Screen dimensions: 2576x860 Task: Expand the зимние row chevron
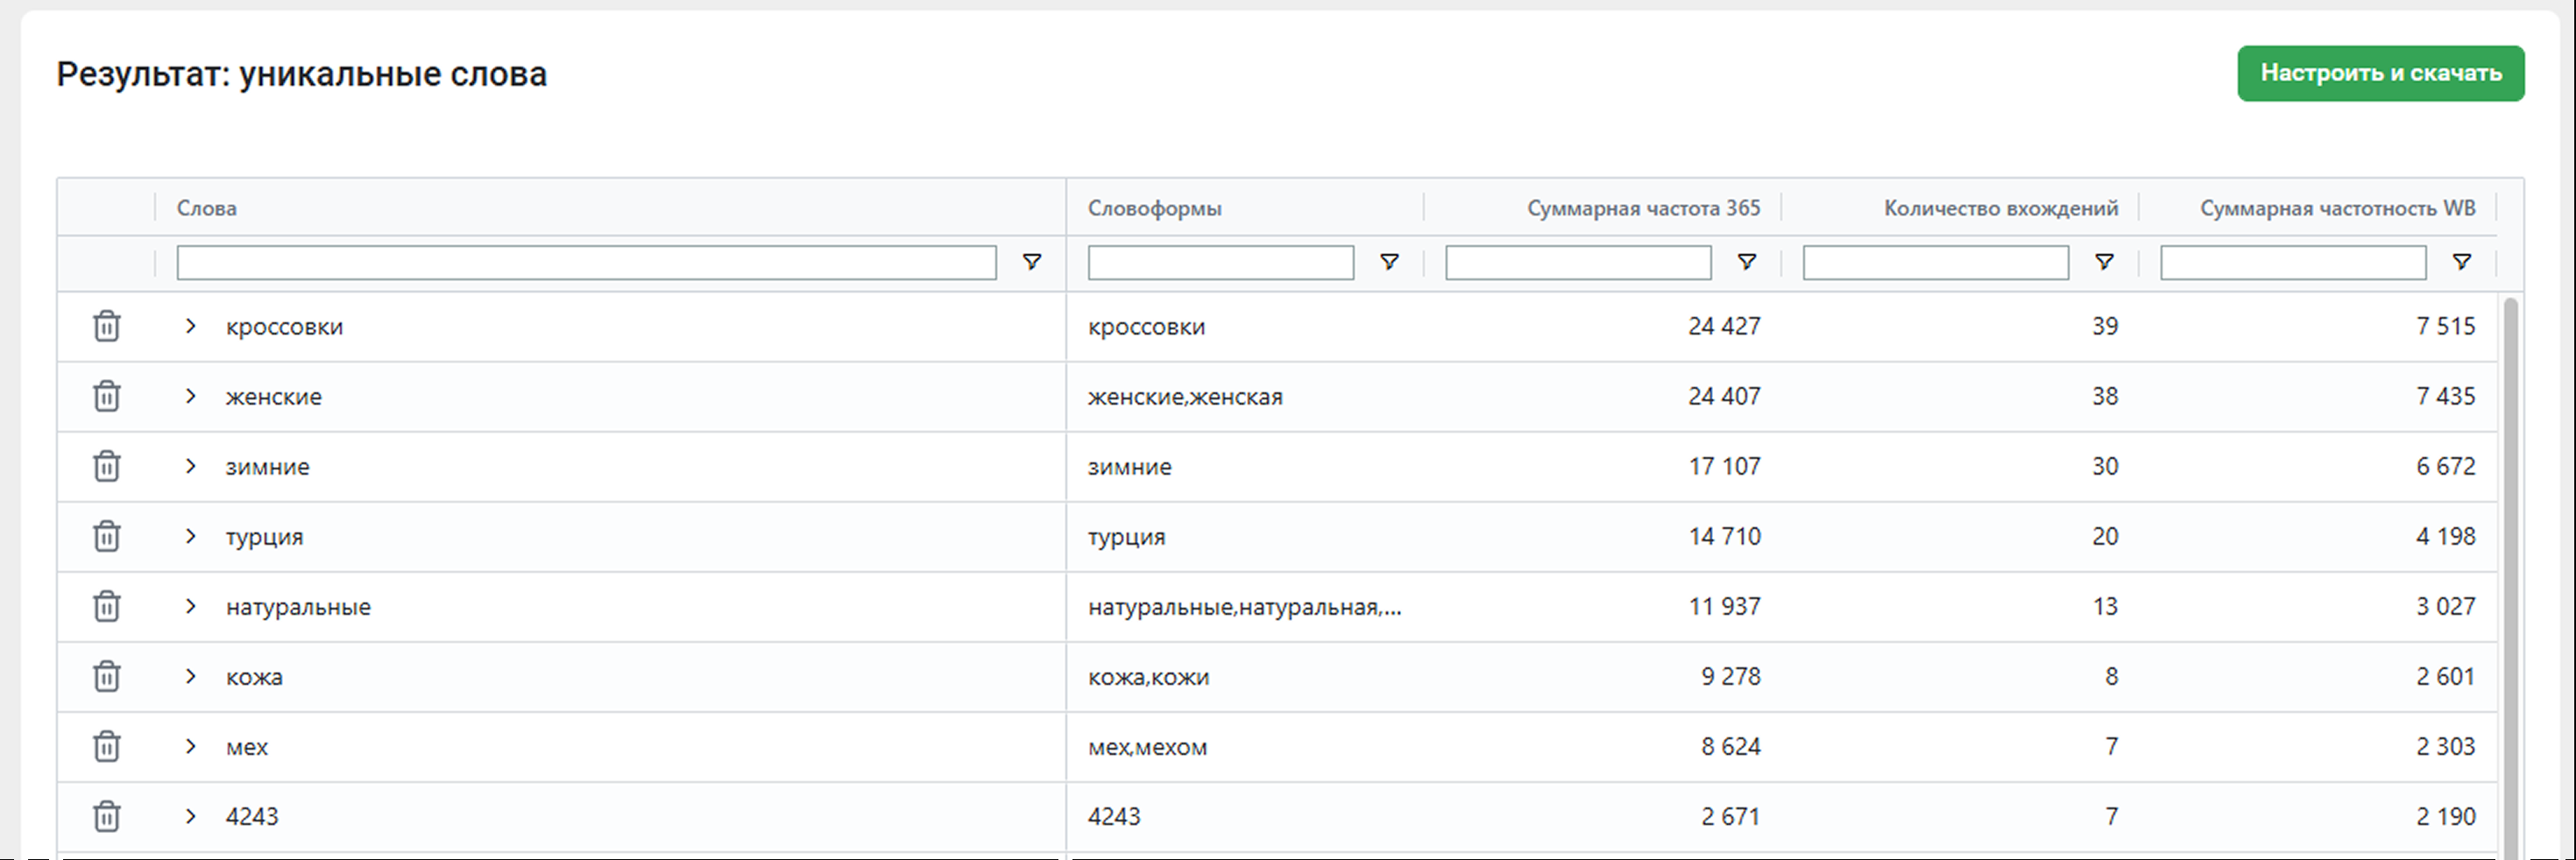pyautogui.click(x=190, y=466)
